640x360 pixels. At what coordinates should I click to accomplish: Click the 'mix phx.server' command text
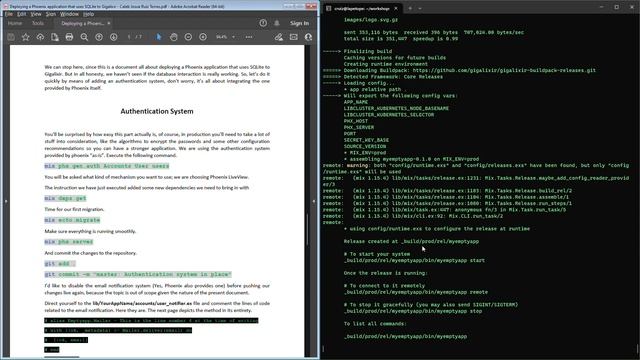pos(69,242)
